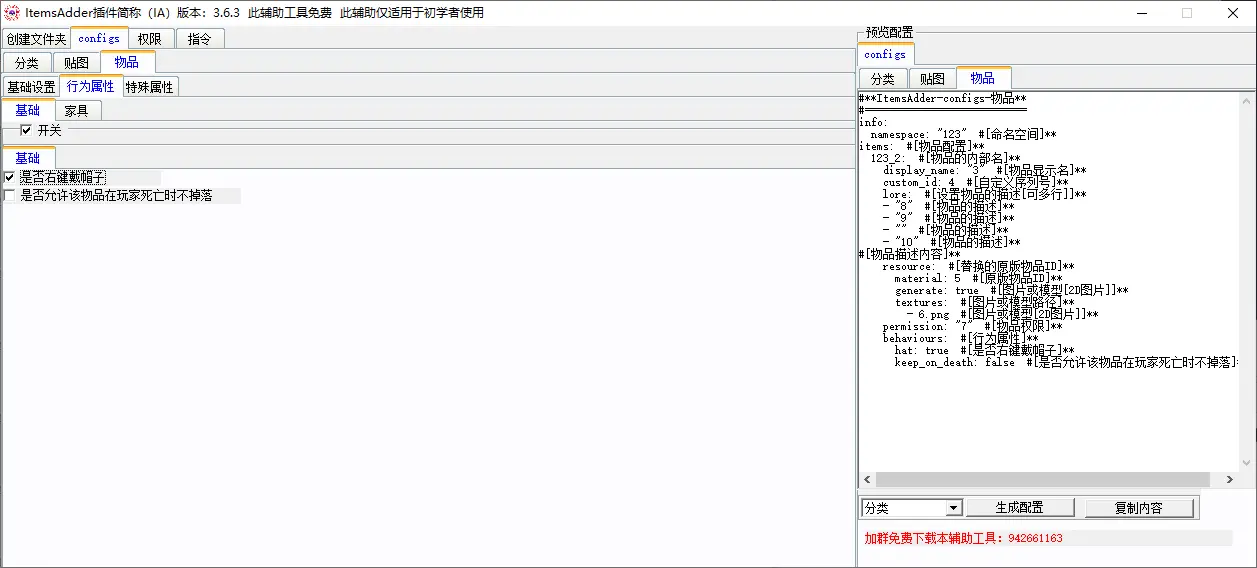This screenshot has height=568, width=1257.
Task: Open the 基础设置 tab
Action: tap(31, 87)
